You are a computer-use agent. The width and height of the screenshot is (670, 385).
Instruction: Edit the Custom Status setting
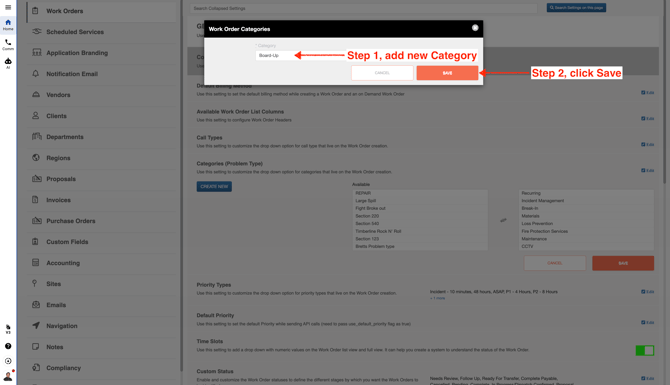647,378
